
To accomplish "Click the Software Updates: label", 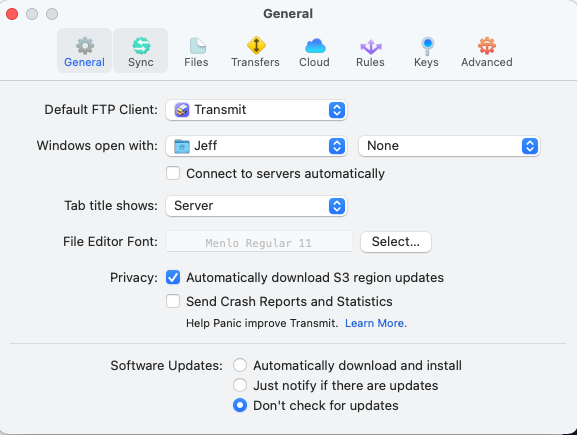I will pyautogui.click(x=166, y=365).
